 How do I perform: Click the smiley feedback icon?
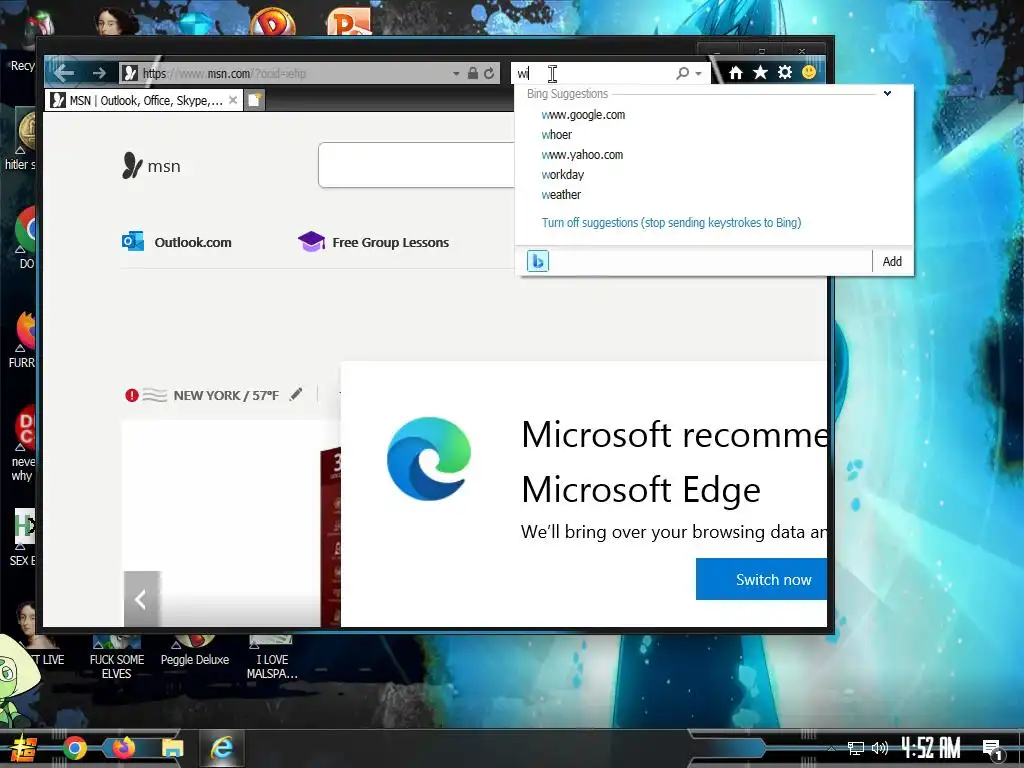tap(808, 72)
